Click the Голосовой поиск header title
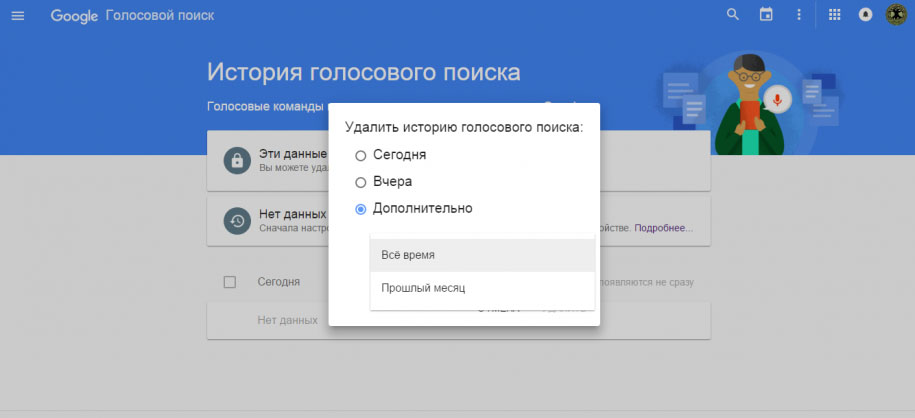This screenshot has width=915, height=418. click(x=160, y=16)
